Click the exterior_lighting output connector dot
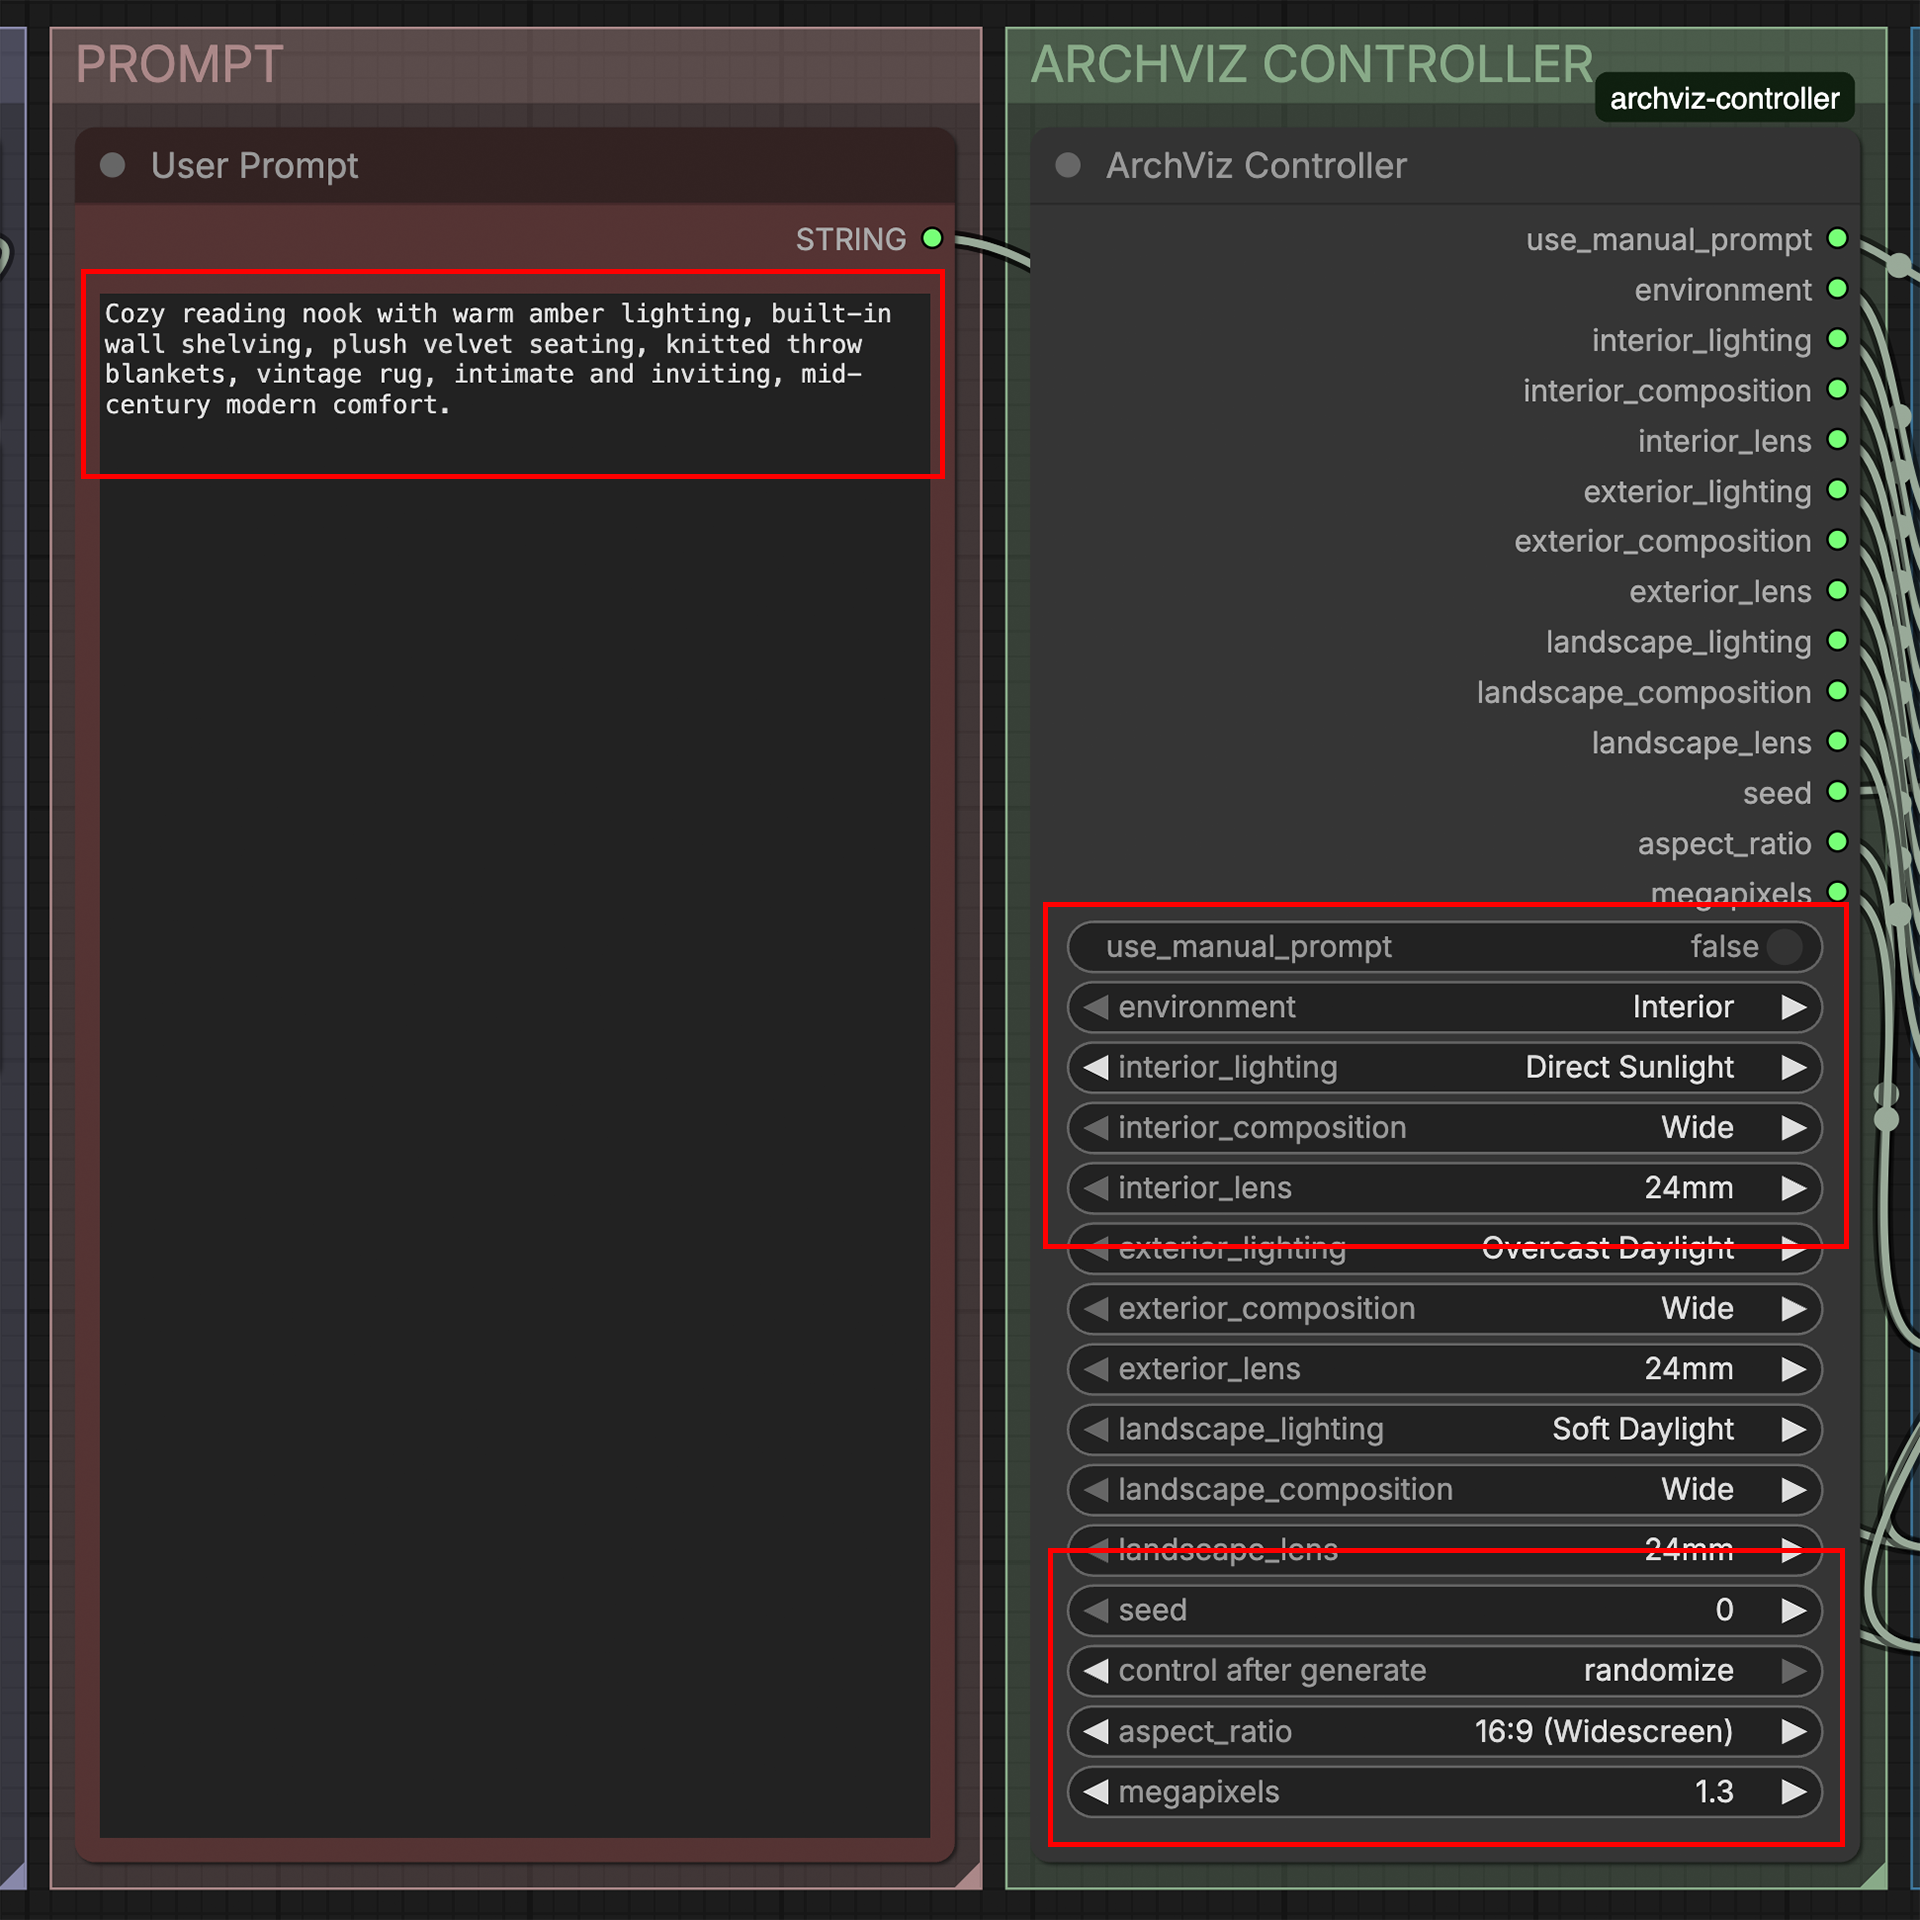Viewport: 1920px width, 1920px height. [1837, 490]
